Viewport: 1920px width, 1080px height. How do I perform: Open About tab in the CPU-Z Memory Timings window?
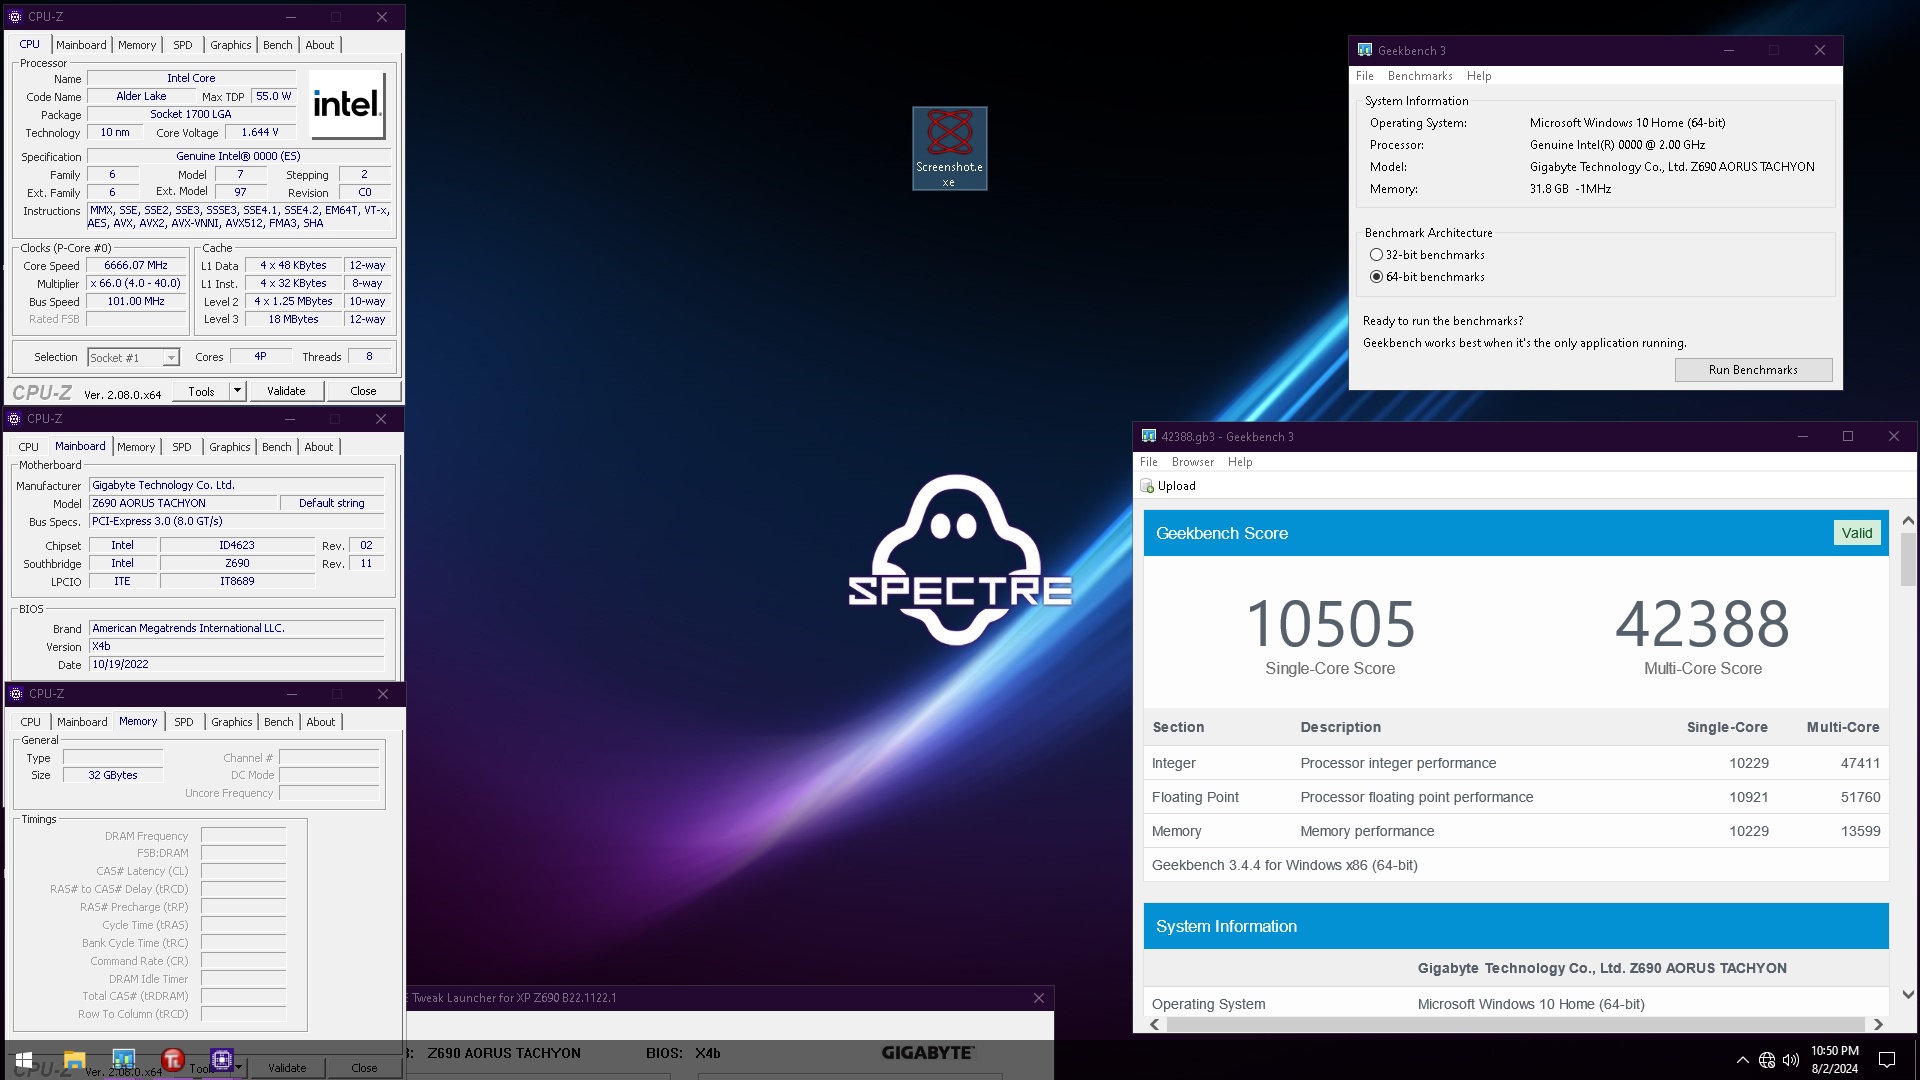tap(321, 722)
